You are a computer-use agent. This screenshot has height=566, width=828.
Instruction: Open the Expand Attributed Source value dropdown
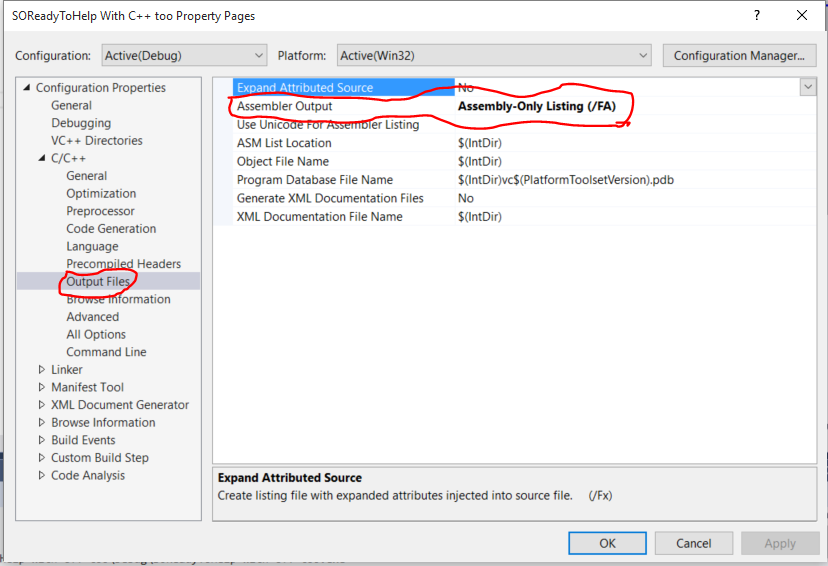(807, 88)
